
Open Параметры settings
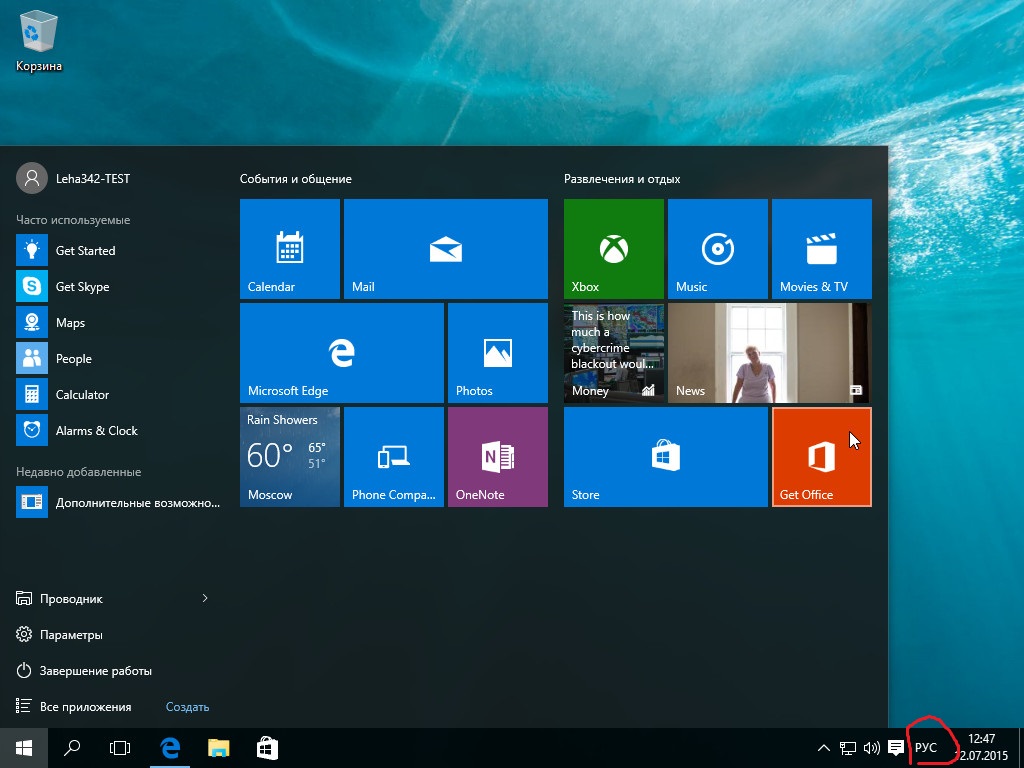click(x=59, y=635)
